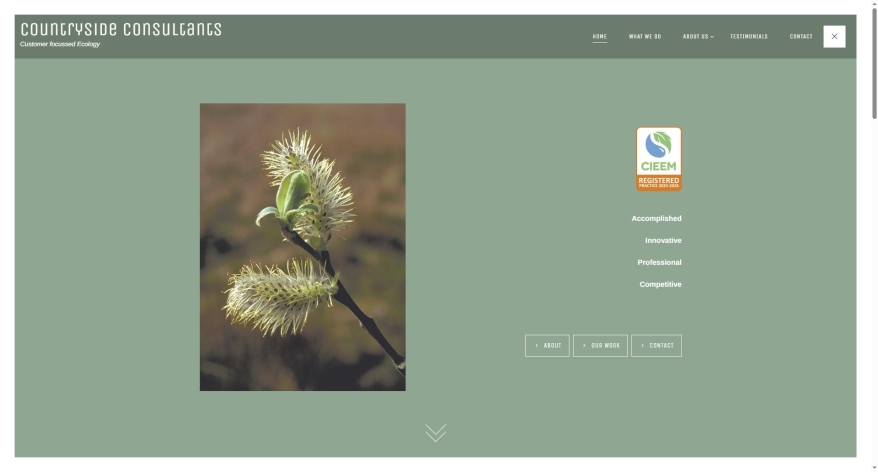Viewport: 878px width, 472px height.
Task: Click the Countryside Consultants site title
Action: click(121, 29)
